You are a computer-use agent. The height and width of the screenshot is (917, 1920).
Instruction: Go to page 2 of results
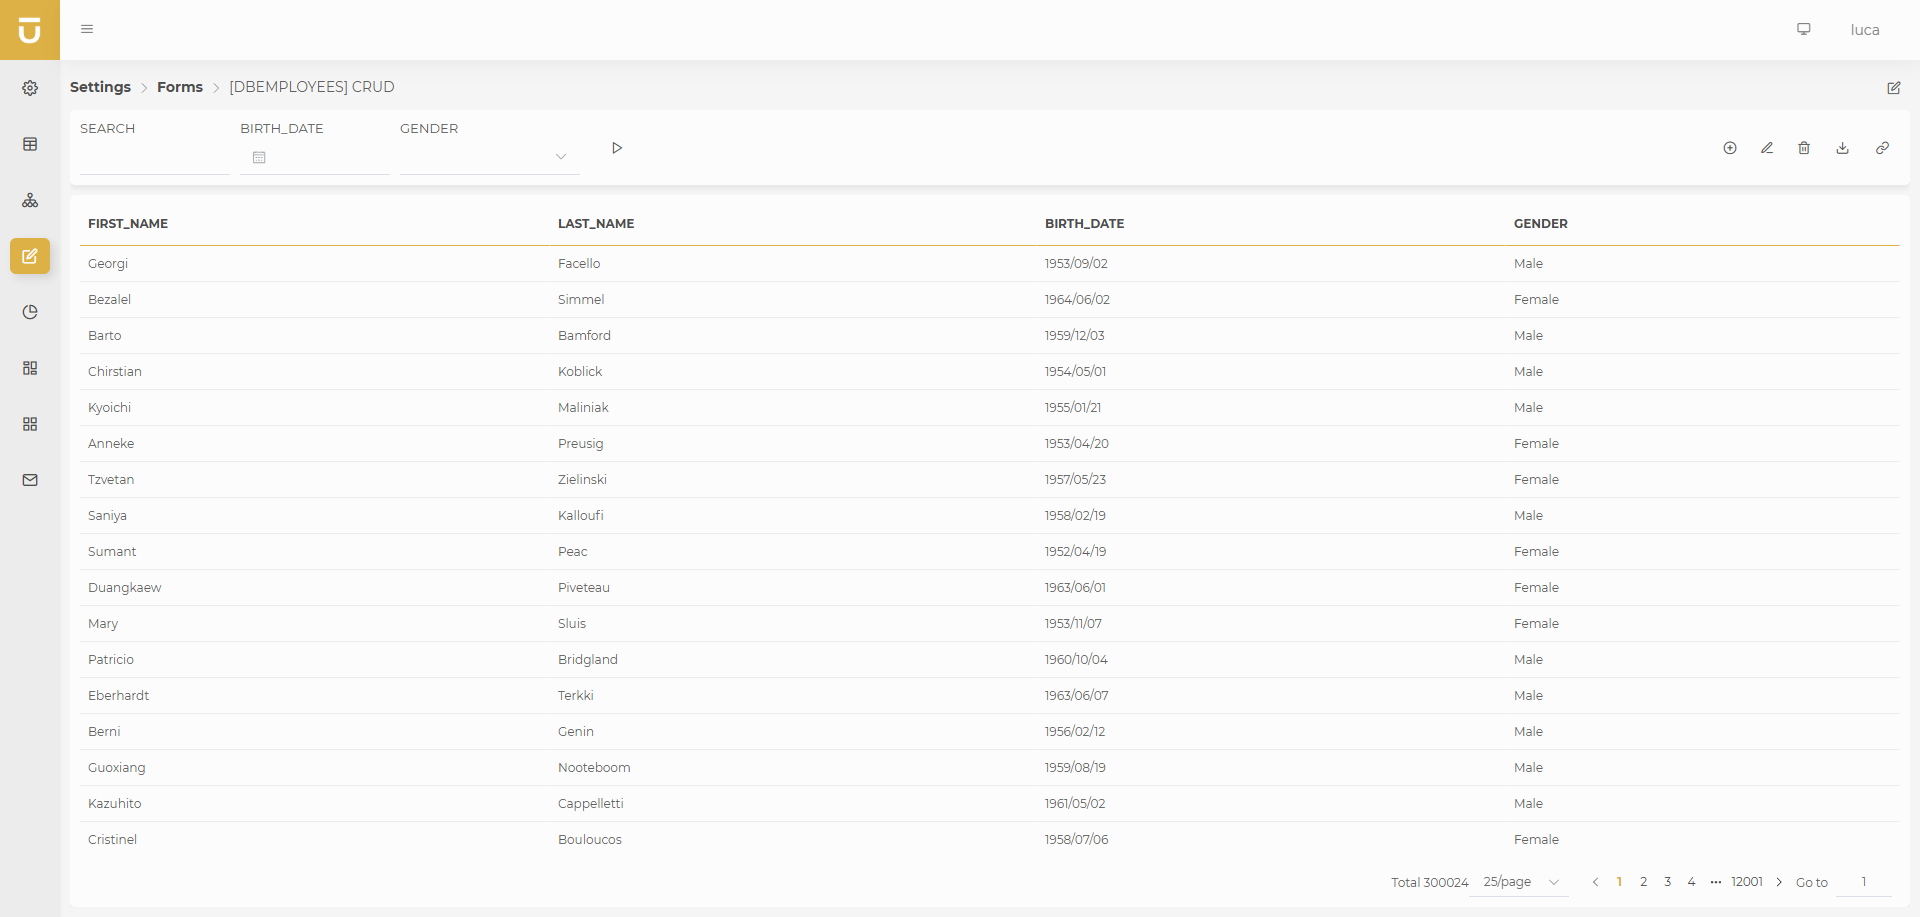pyautogui.click(x=1643, y=882)
